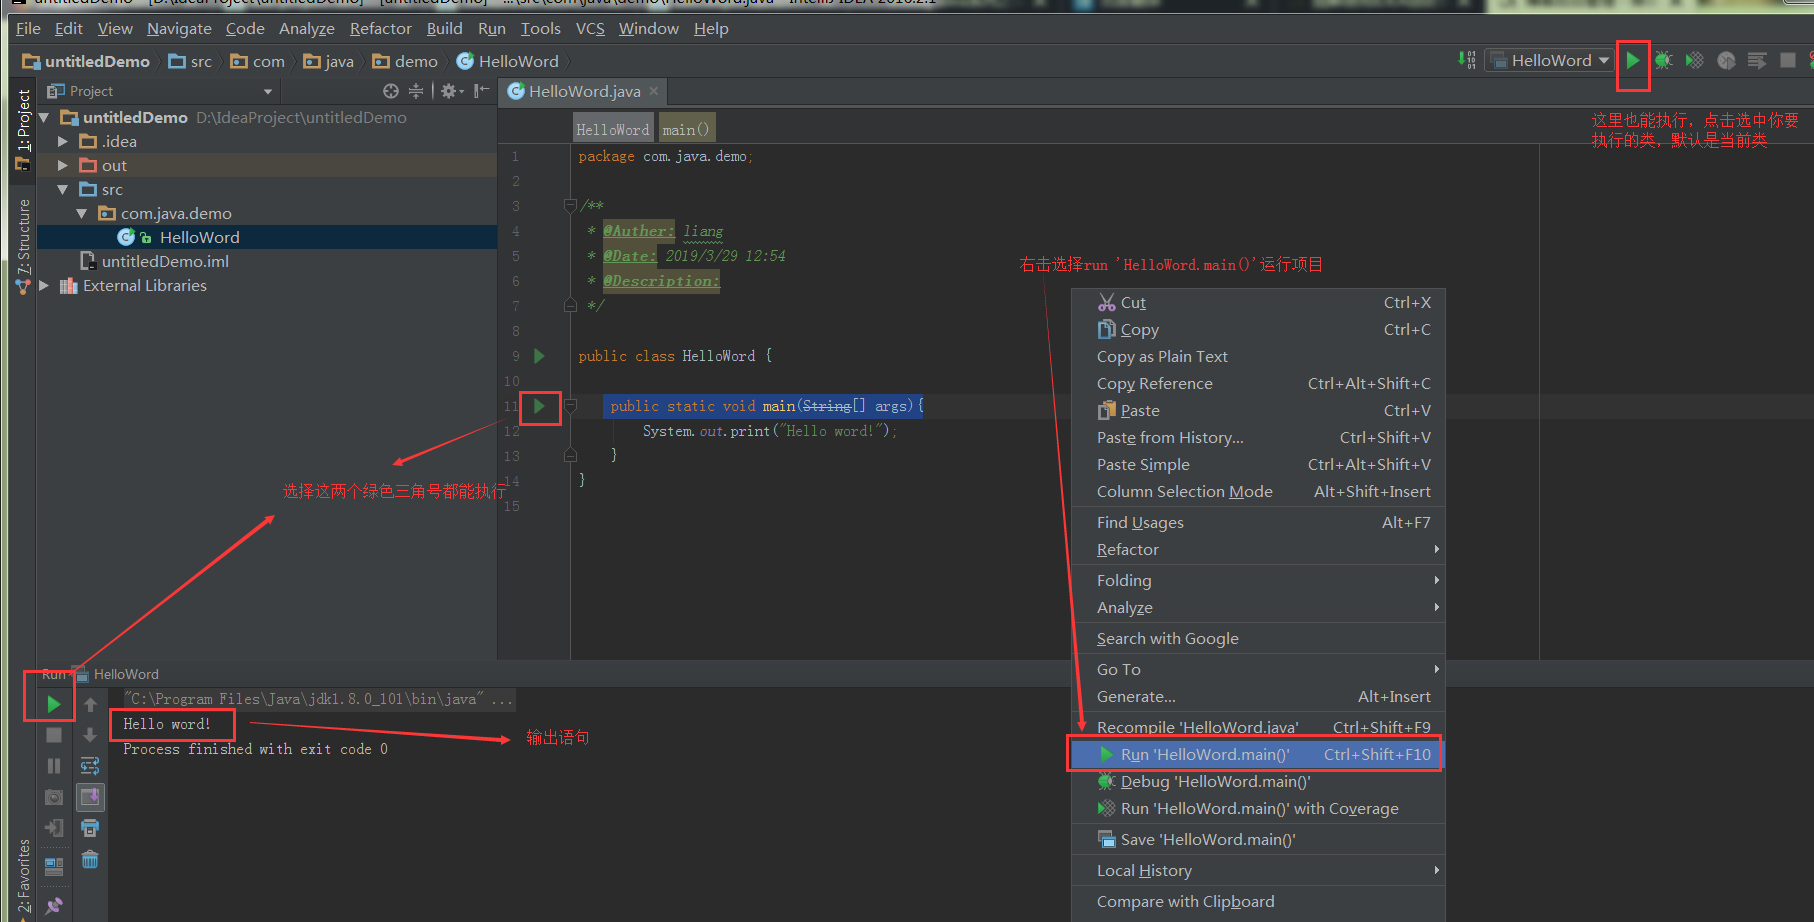Select untitledDemo.iml file in project tree

click(x=165, y=262)
